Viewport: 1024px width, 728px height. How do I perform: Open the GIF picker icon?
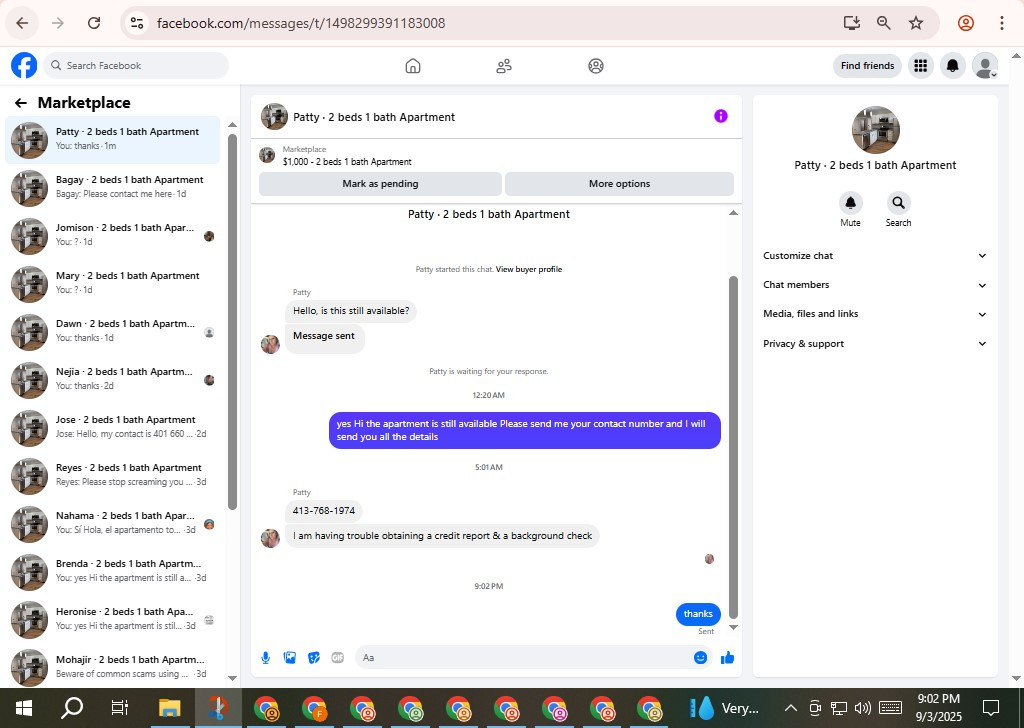click(x=338, y=657)
